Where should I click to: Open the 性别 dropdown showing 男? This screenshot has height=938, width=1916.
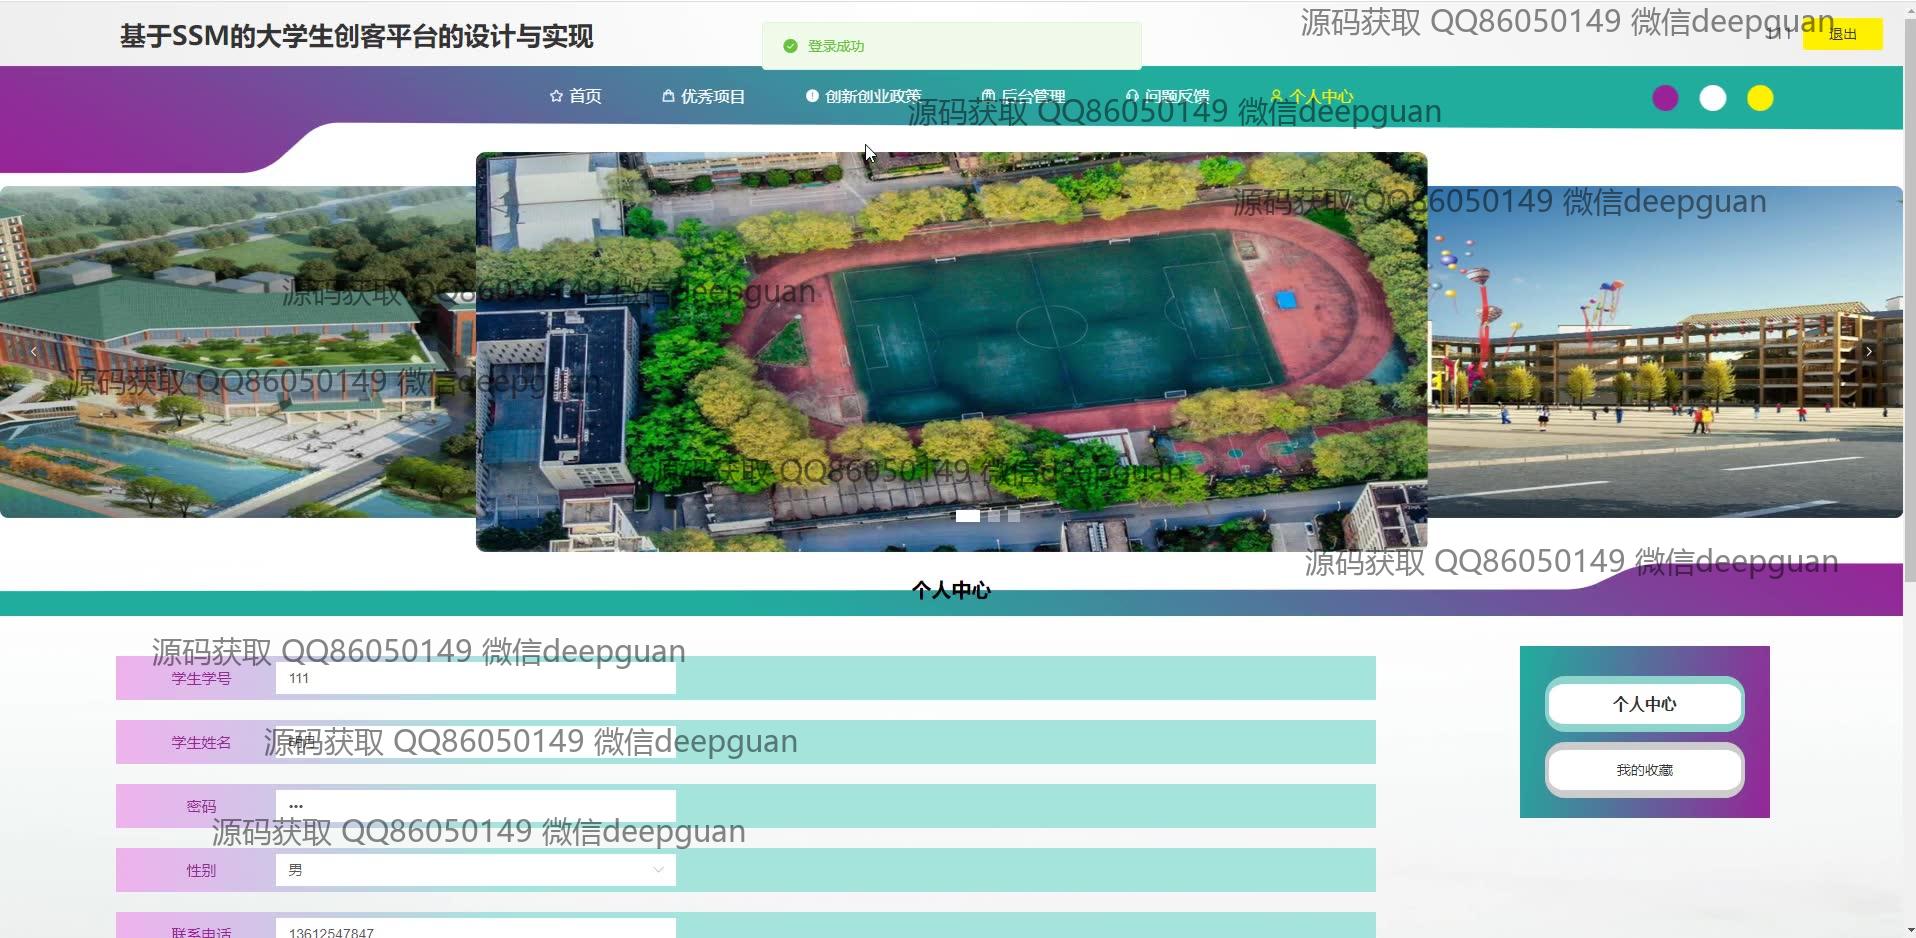476,870
